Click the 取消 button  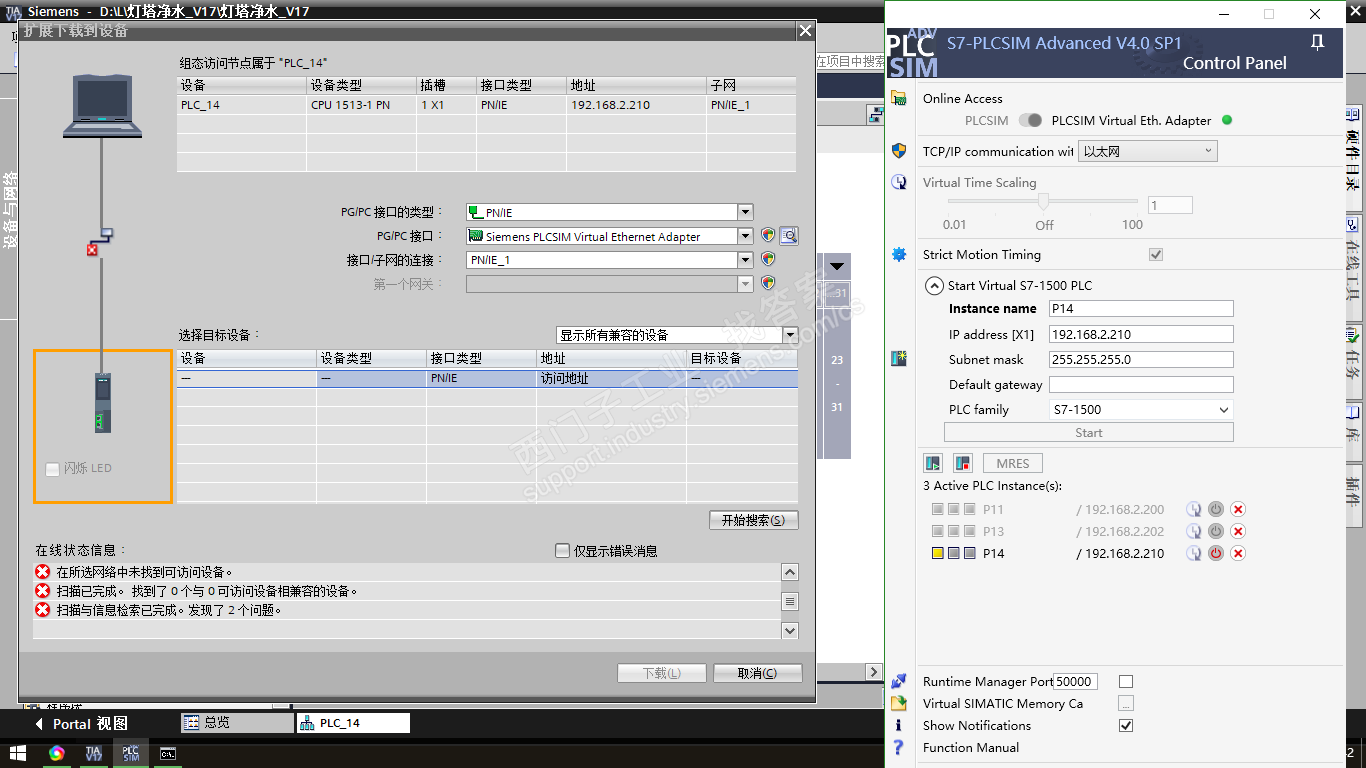[x=757, y=673]
